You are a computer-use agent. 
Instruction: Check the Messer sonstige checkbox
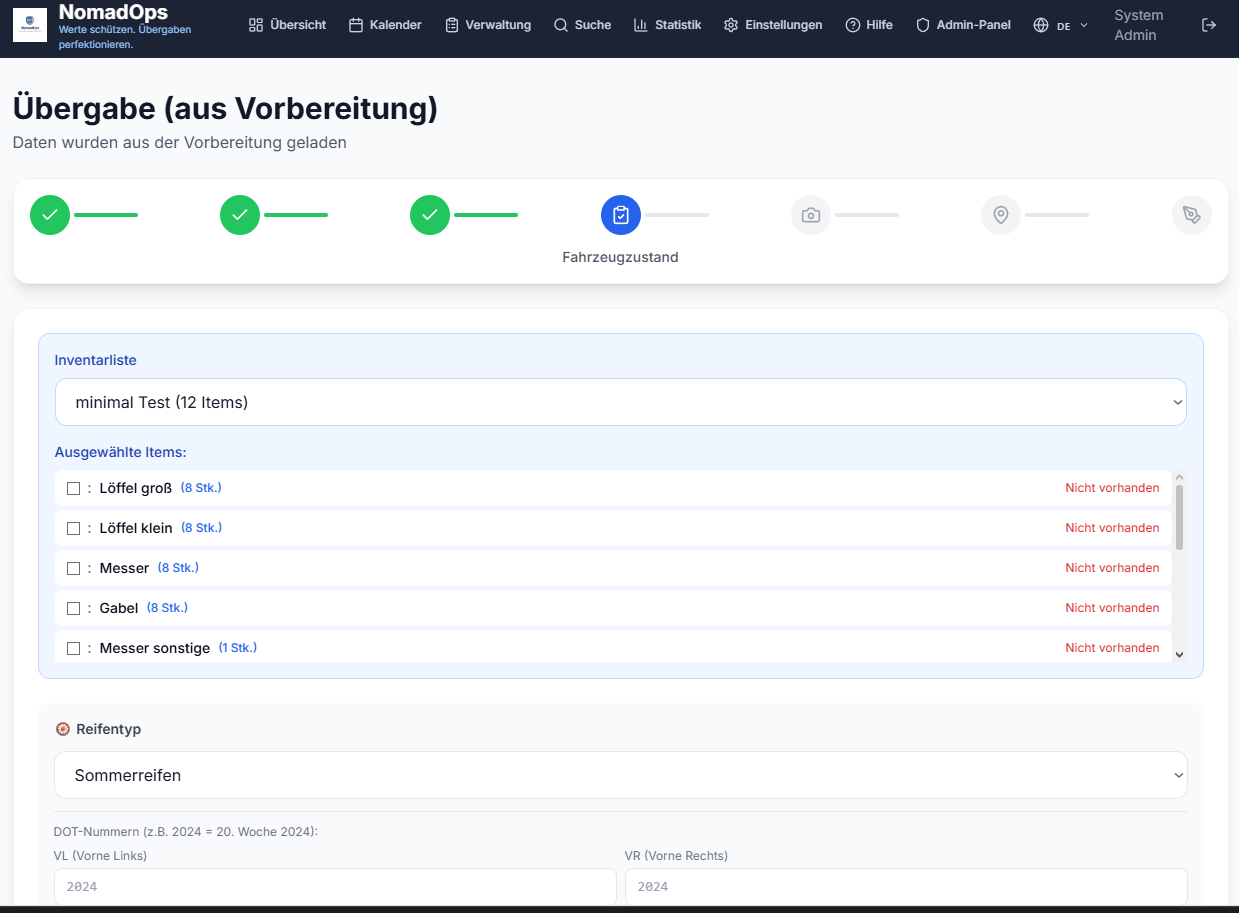(x=73, y=648)
